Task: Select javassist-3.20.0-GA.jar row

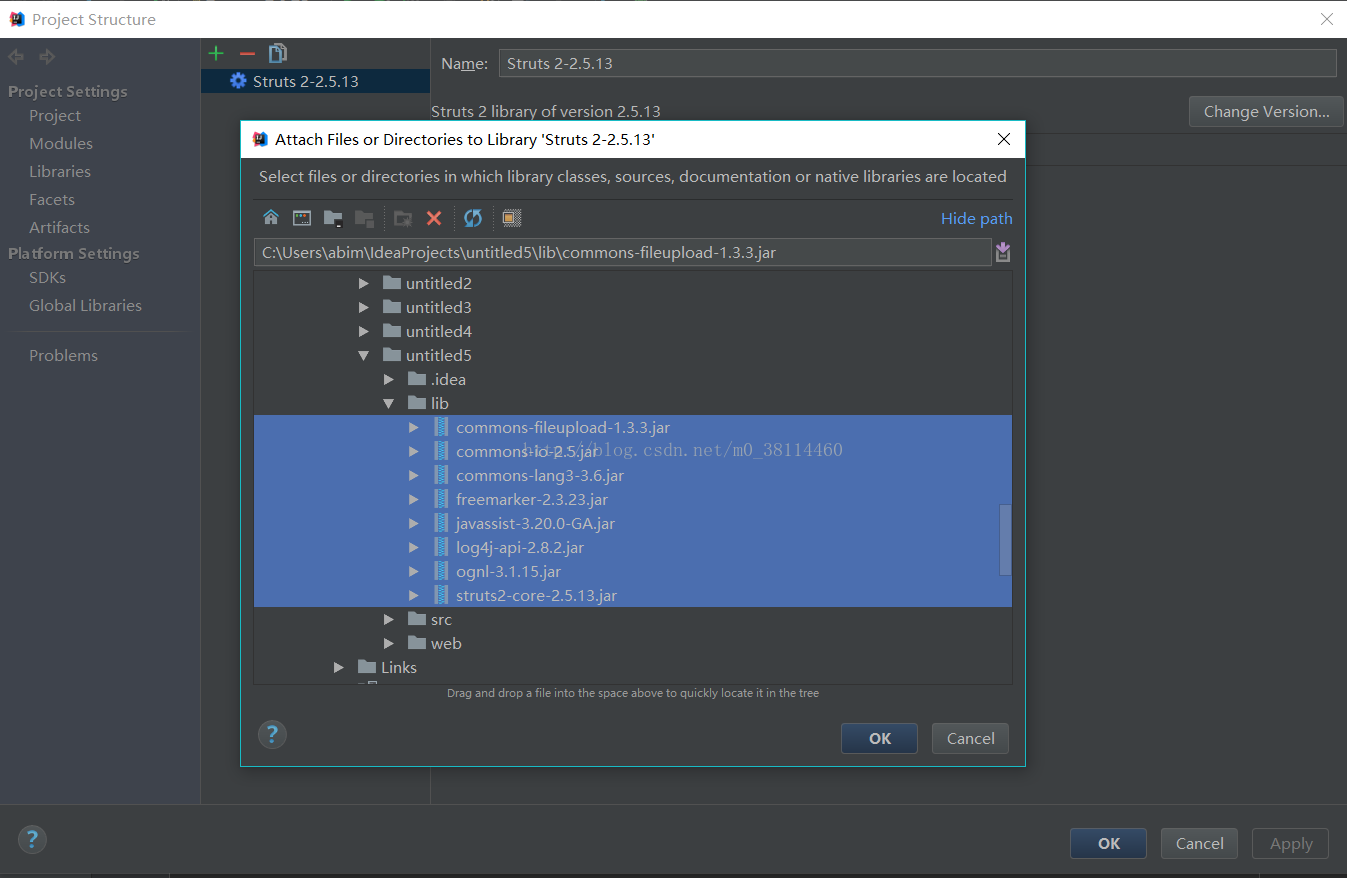Action: [x=633, y=523]
